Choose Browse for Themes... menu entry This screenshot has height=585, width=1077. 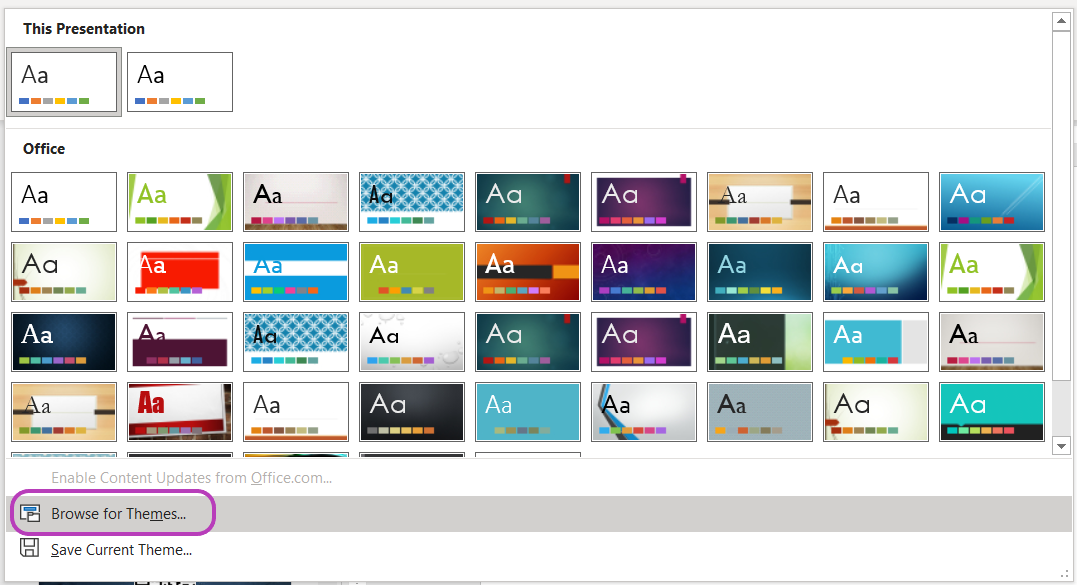[x=538, y=514]
